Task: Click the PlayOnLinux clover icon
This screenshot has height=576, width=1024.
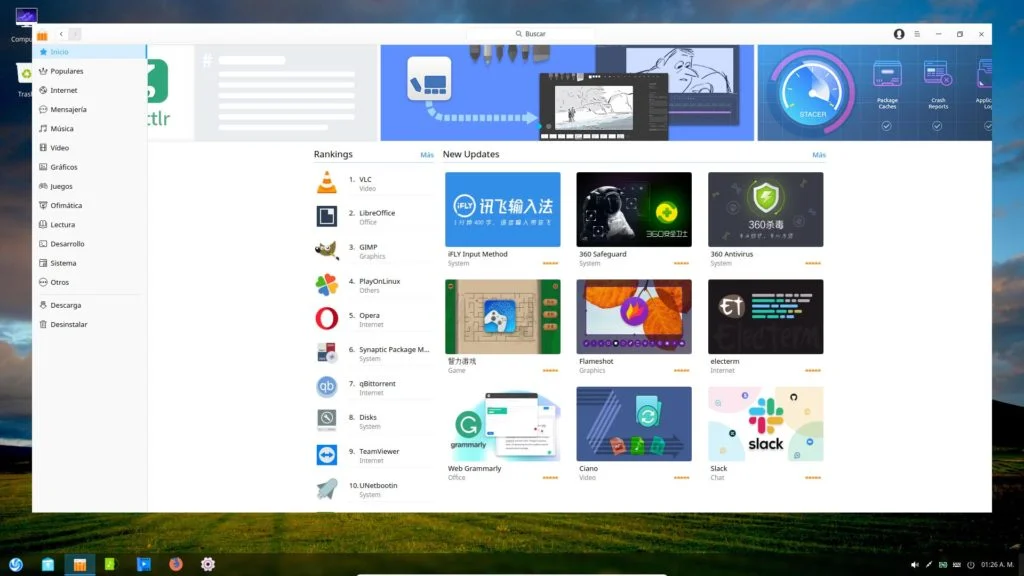Action: [327, 285]
